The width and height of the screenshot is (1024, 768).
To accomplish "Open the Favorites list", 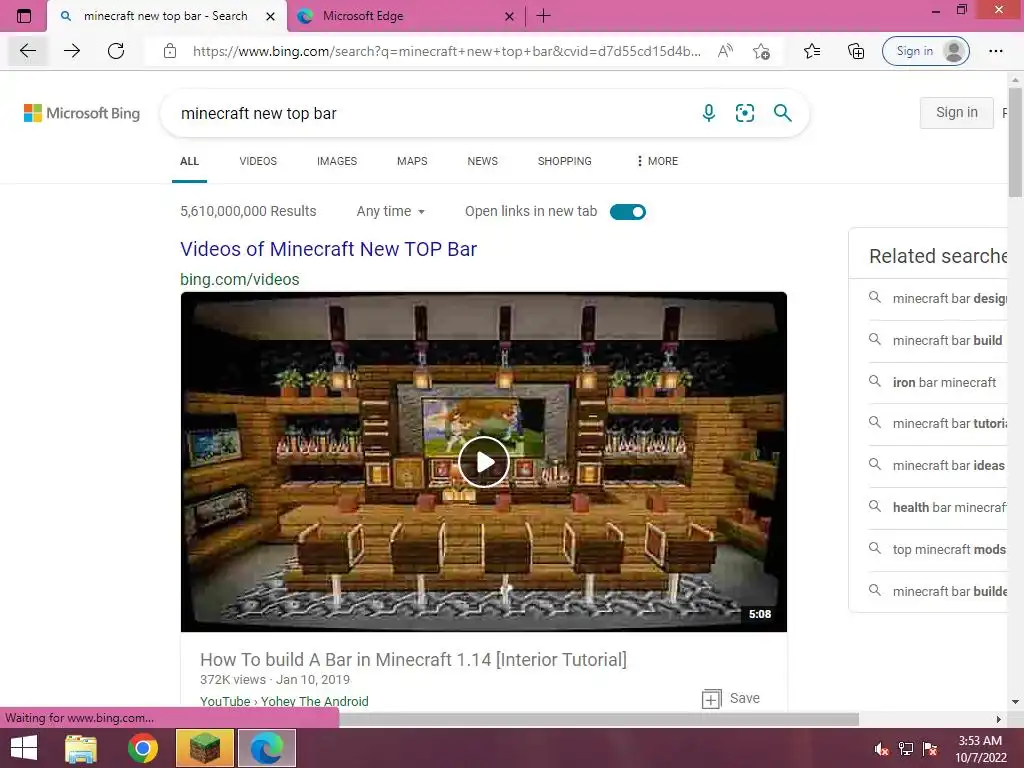I will coord(812,51).
